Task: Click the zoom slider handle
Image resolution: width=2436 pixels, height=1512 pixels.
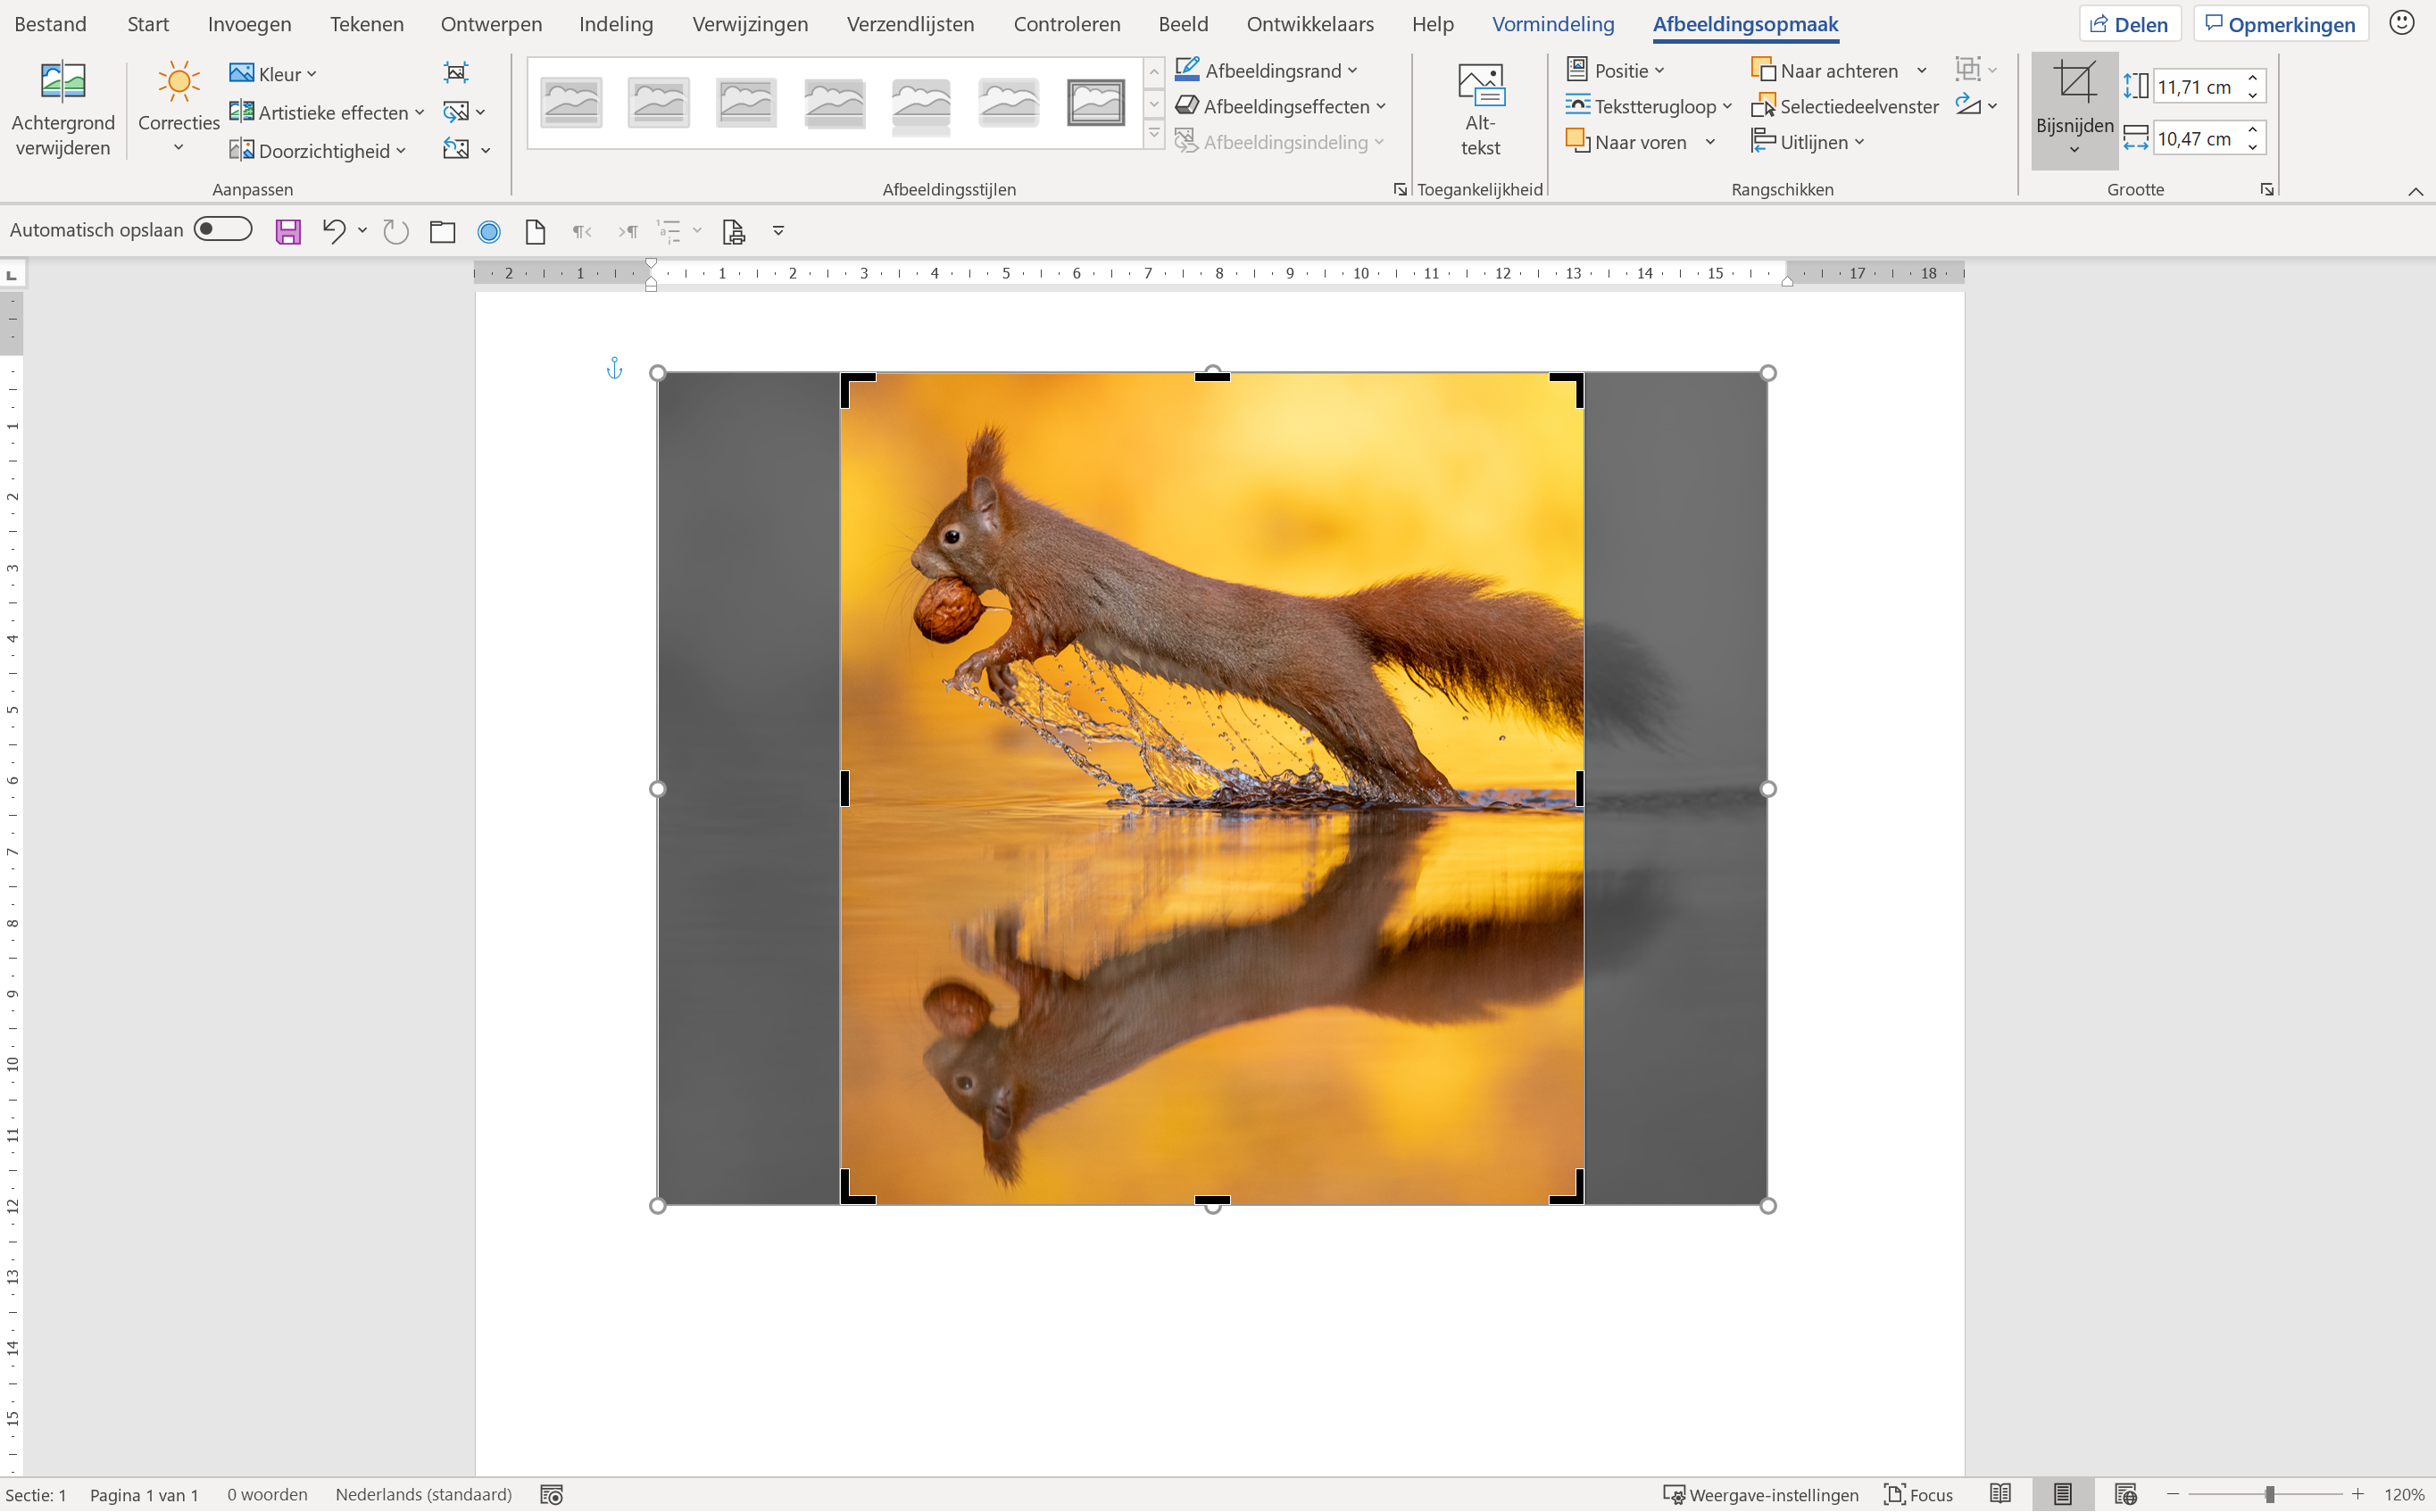Action: (x=2270, y=1494)
